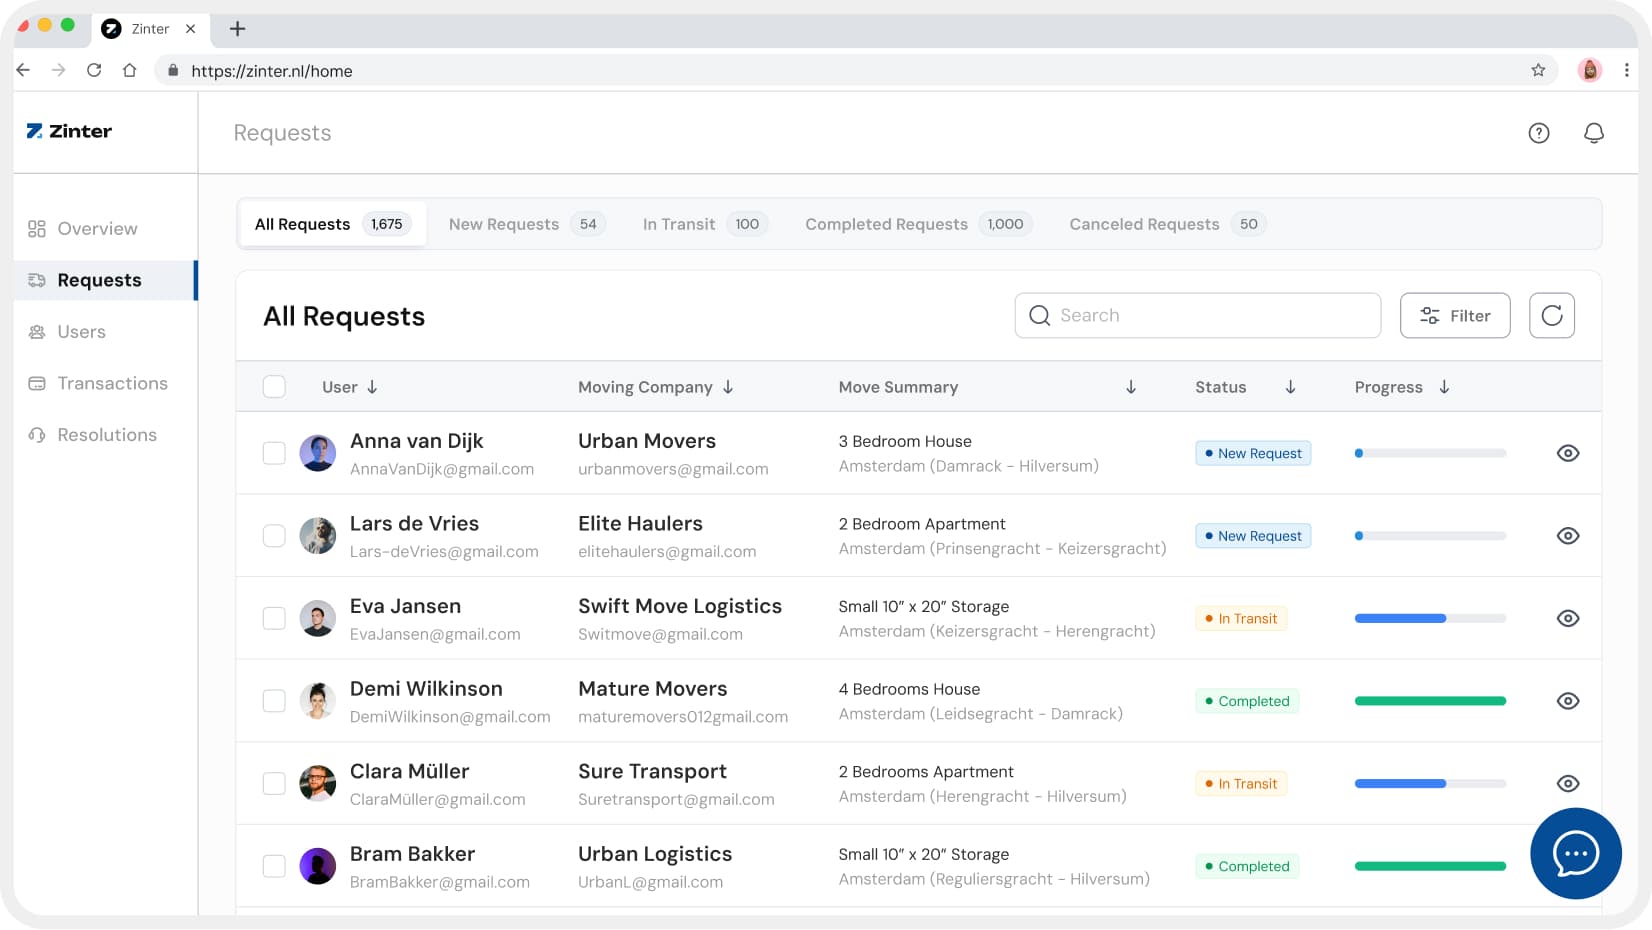The height and width of the screenshot is (930, 1652).
Task: Check Eva Jansen's row checkbox
Action: point(274,618)
